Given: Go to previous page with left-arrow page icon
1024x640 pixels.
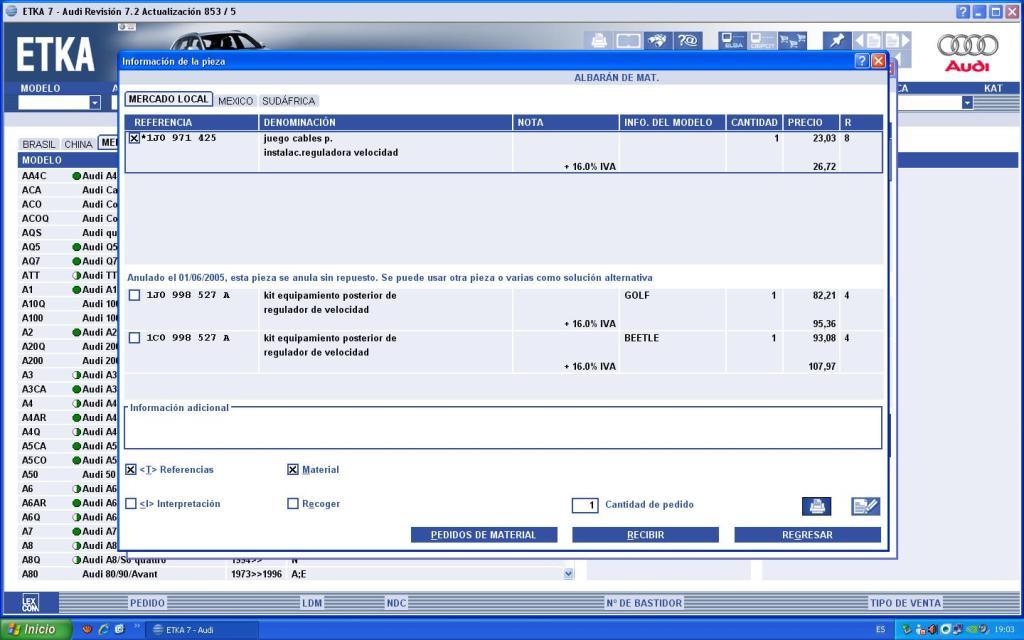Looking at the screenshot, I should click(867, 41).
